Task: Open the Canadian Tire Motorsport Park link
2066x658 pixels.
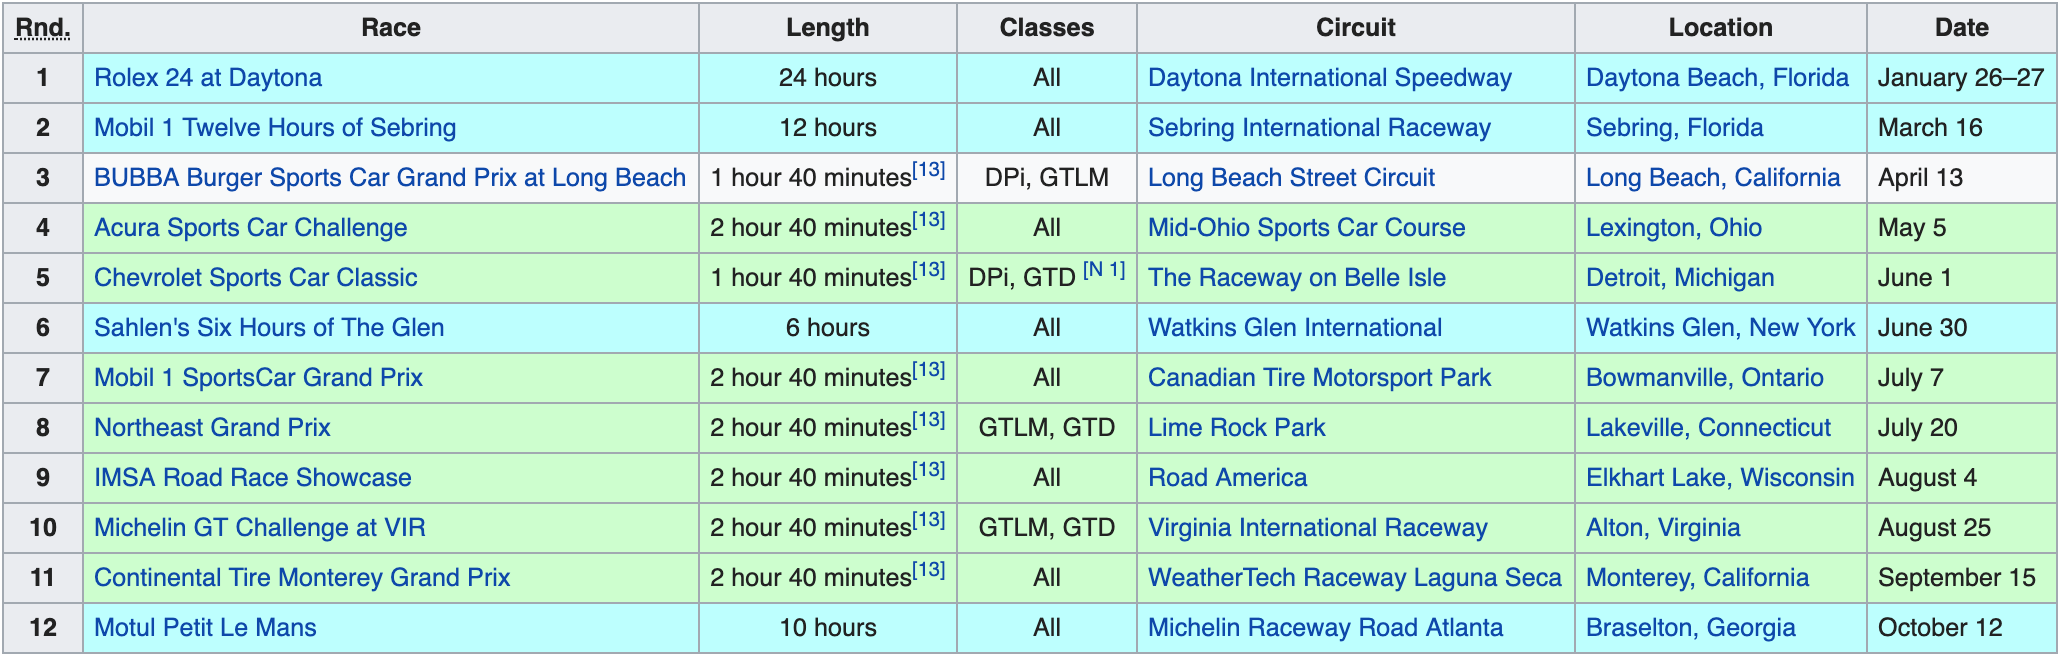Action: [x=1319, y=378]
